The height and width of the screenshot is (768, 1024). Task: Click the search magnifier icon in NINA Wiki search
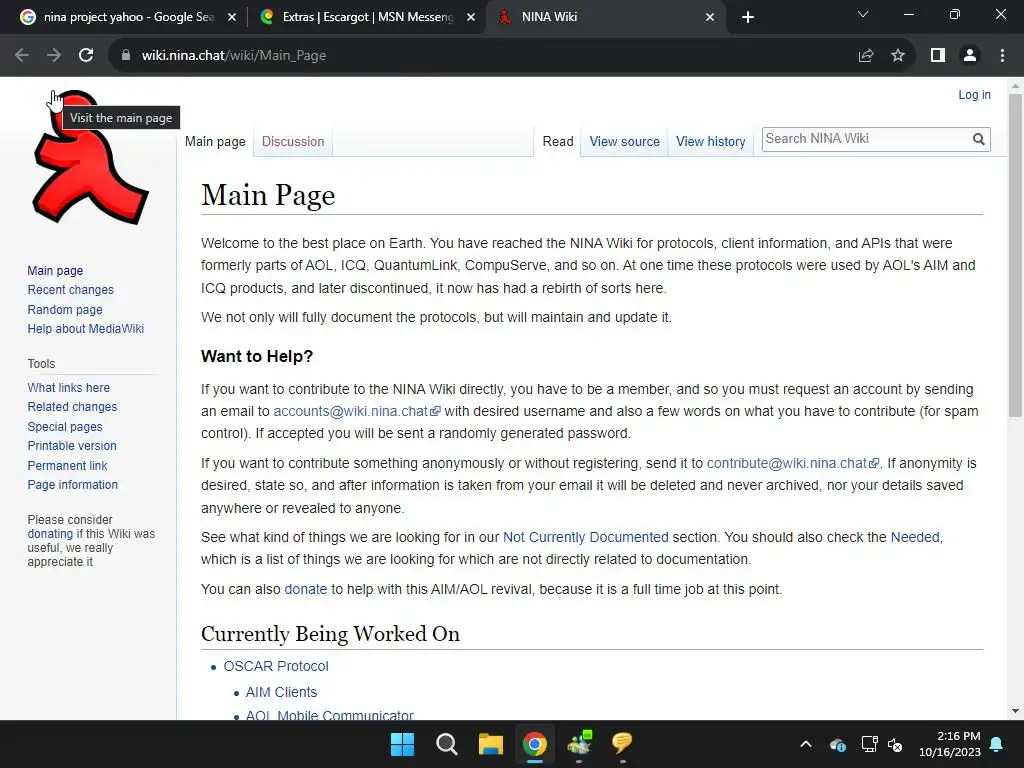coord(978,139)
